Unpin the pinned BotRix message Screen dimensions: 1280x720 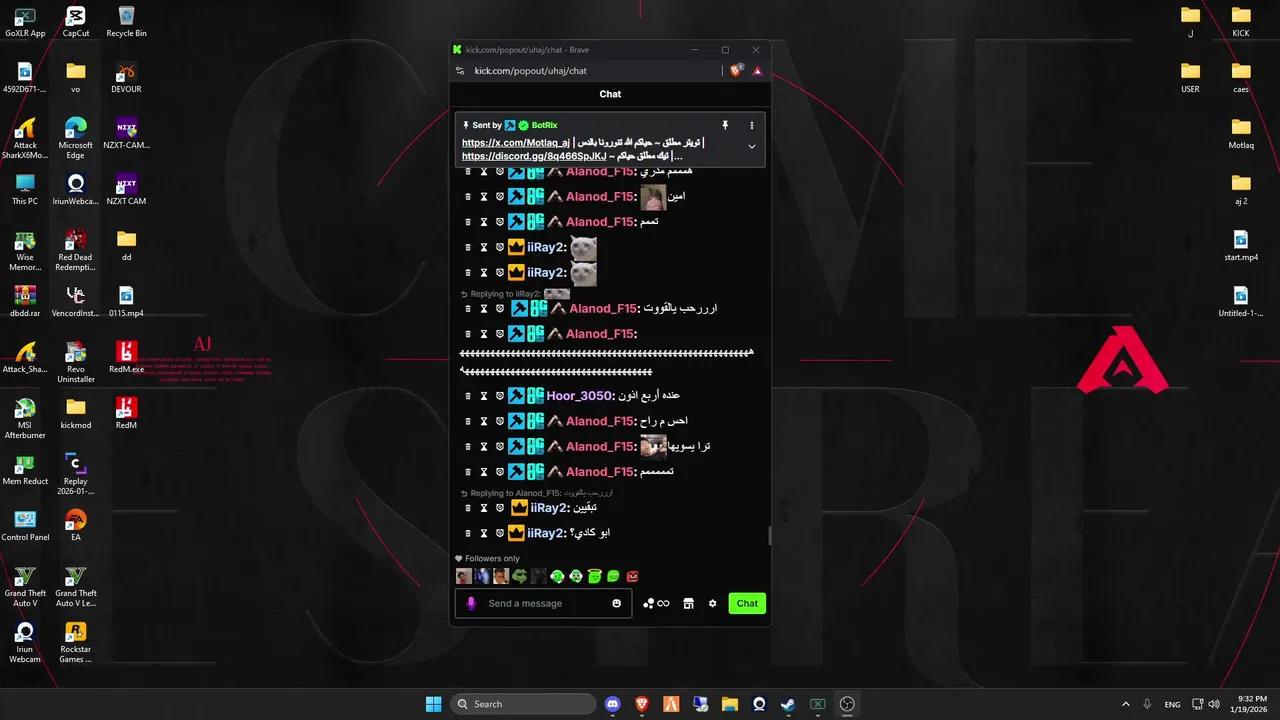click(x=726, y=125)
